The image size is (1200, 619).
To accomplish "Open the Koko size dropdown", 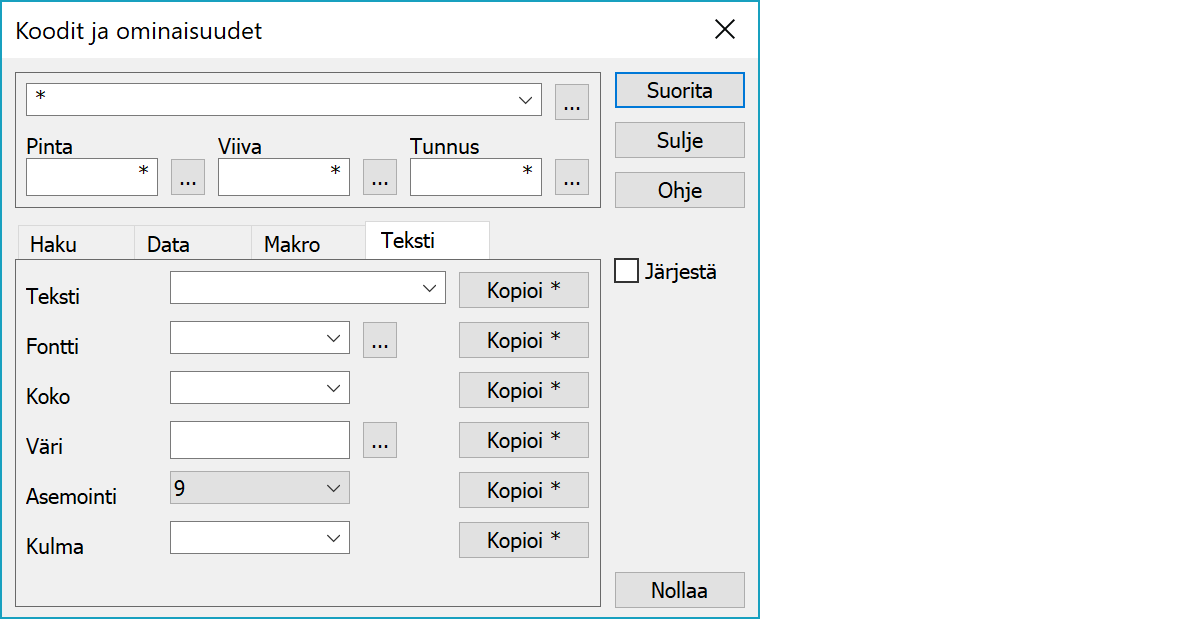I will pos(334,388).
